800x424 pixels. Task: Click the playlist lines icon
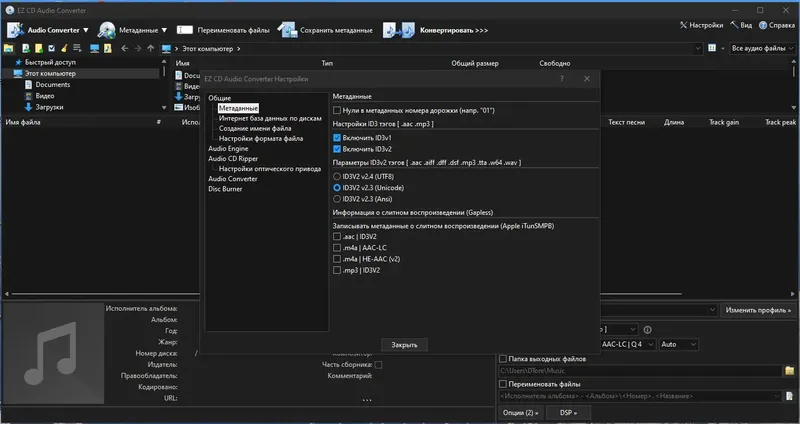tap(77, 48)
